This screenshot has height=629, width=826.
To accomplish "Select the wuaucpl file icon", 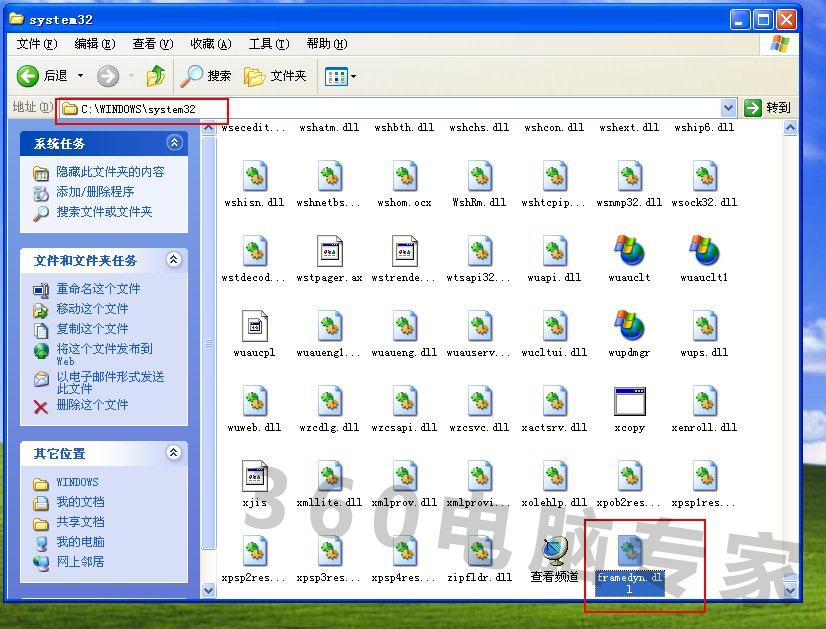I will click(254, 326).
